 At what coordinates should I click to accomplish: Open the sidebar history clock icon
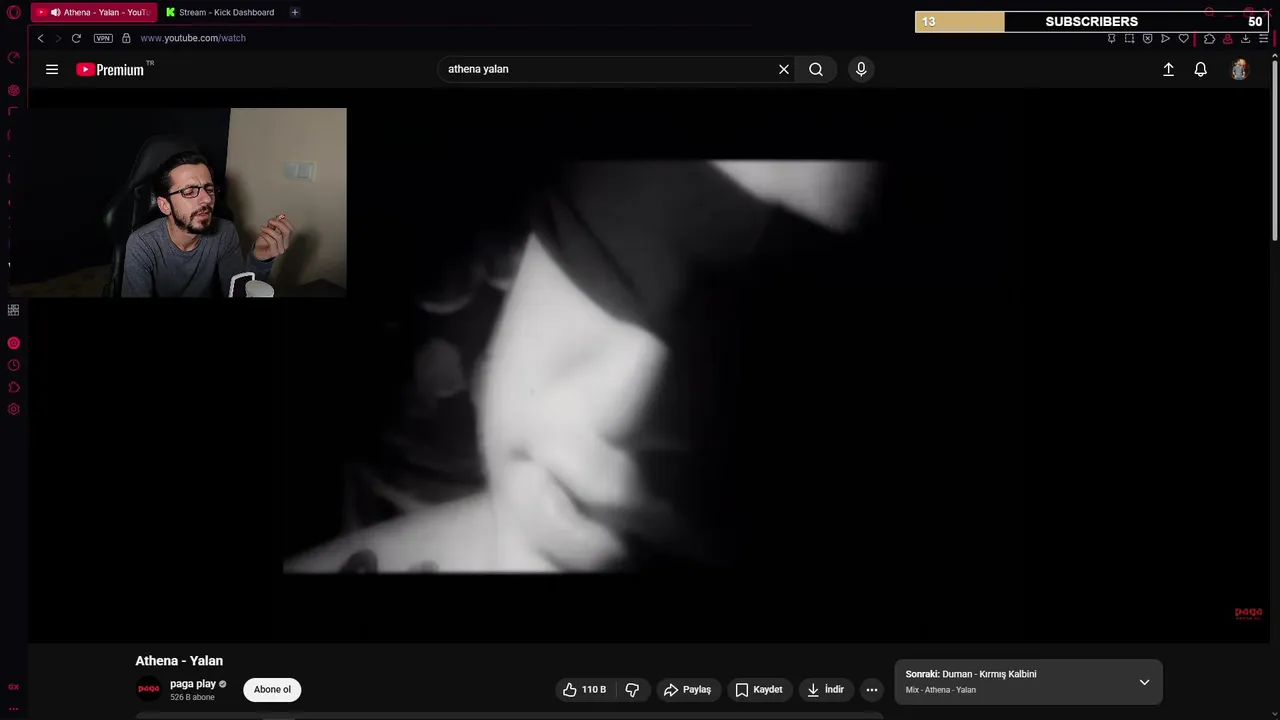pyautogui.click(x=13, y=365)
